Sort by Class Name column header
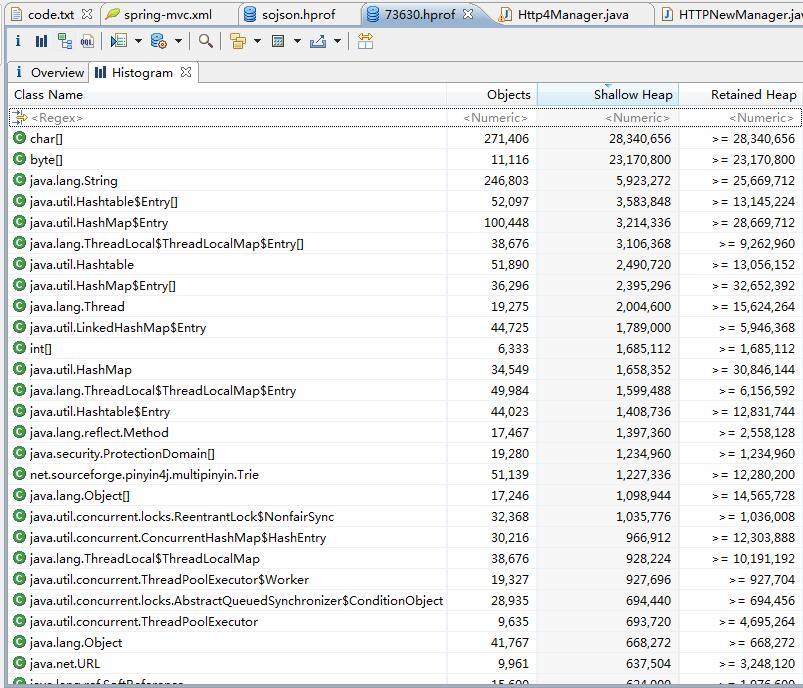 [x=227, y=95]
